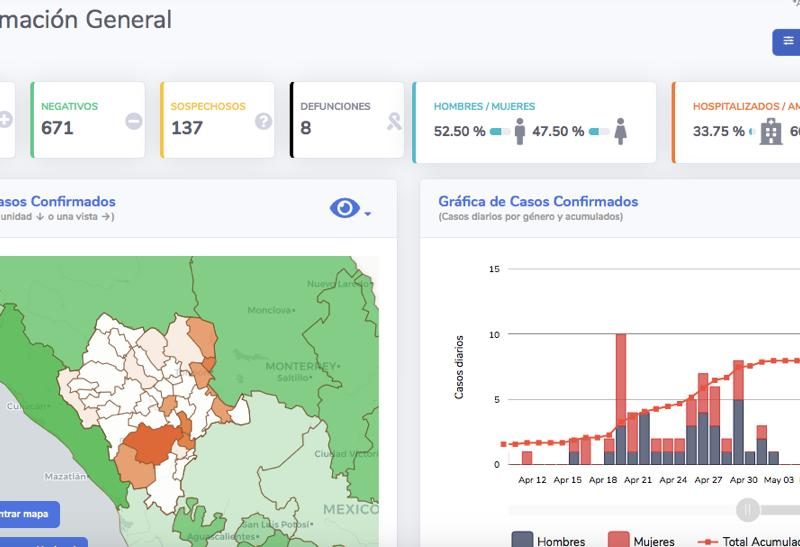Click the question mark icon in Sospechosos card

click(x=263, y=121)
